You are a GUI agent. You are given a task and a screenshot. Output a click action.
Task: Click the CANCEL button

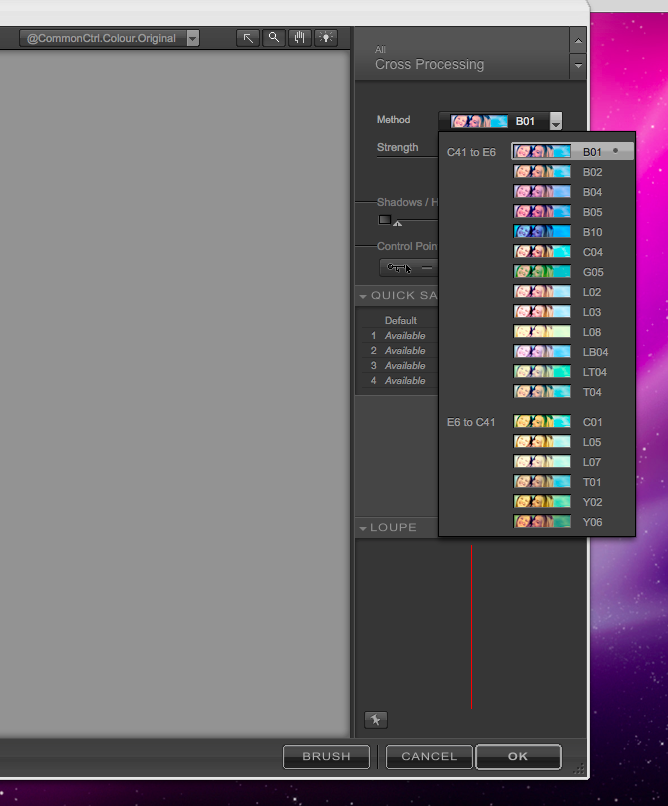pyautogui.click(x=429, y=757)
